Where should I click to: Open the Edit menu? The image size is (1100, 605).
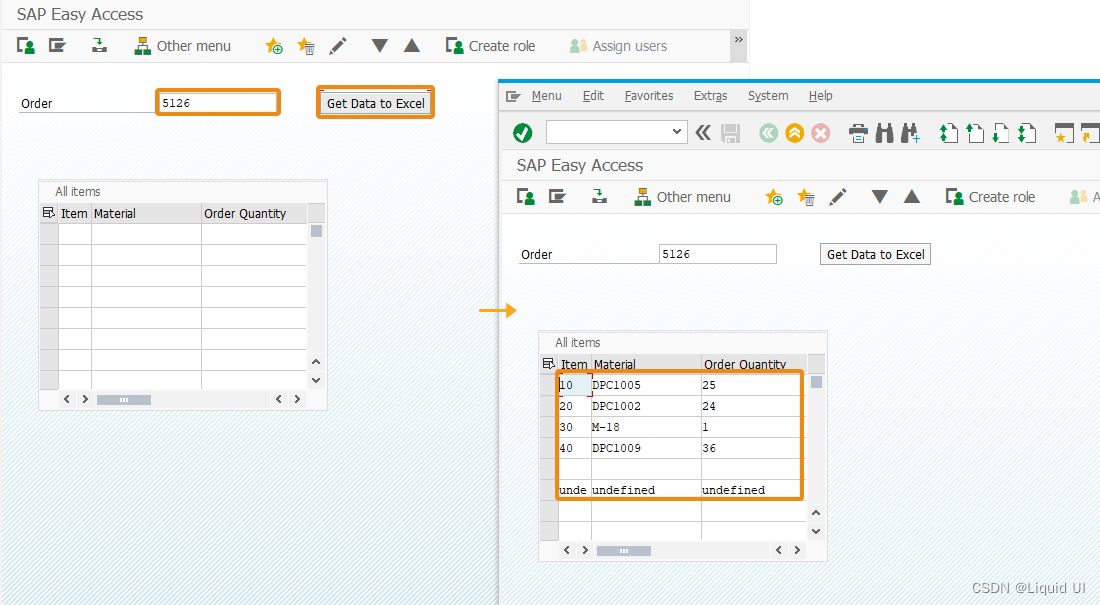tap(593, 96)
